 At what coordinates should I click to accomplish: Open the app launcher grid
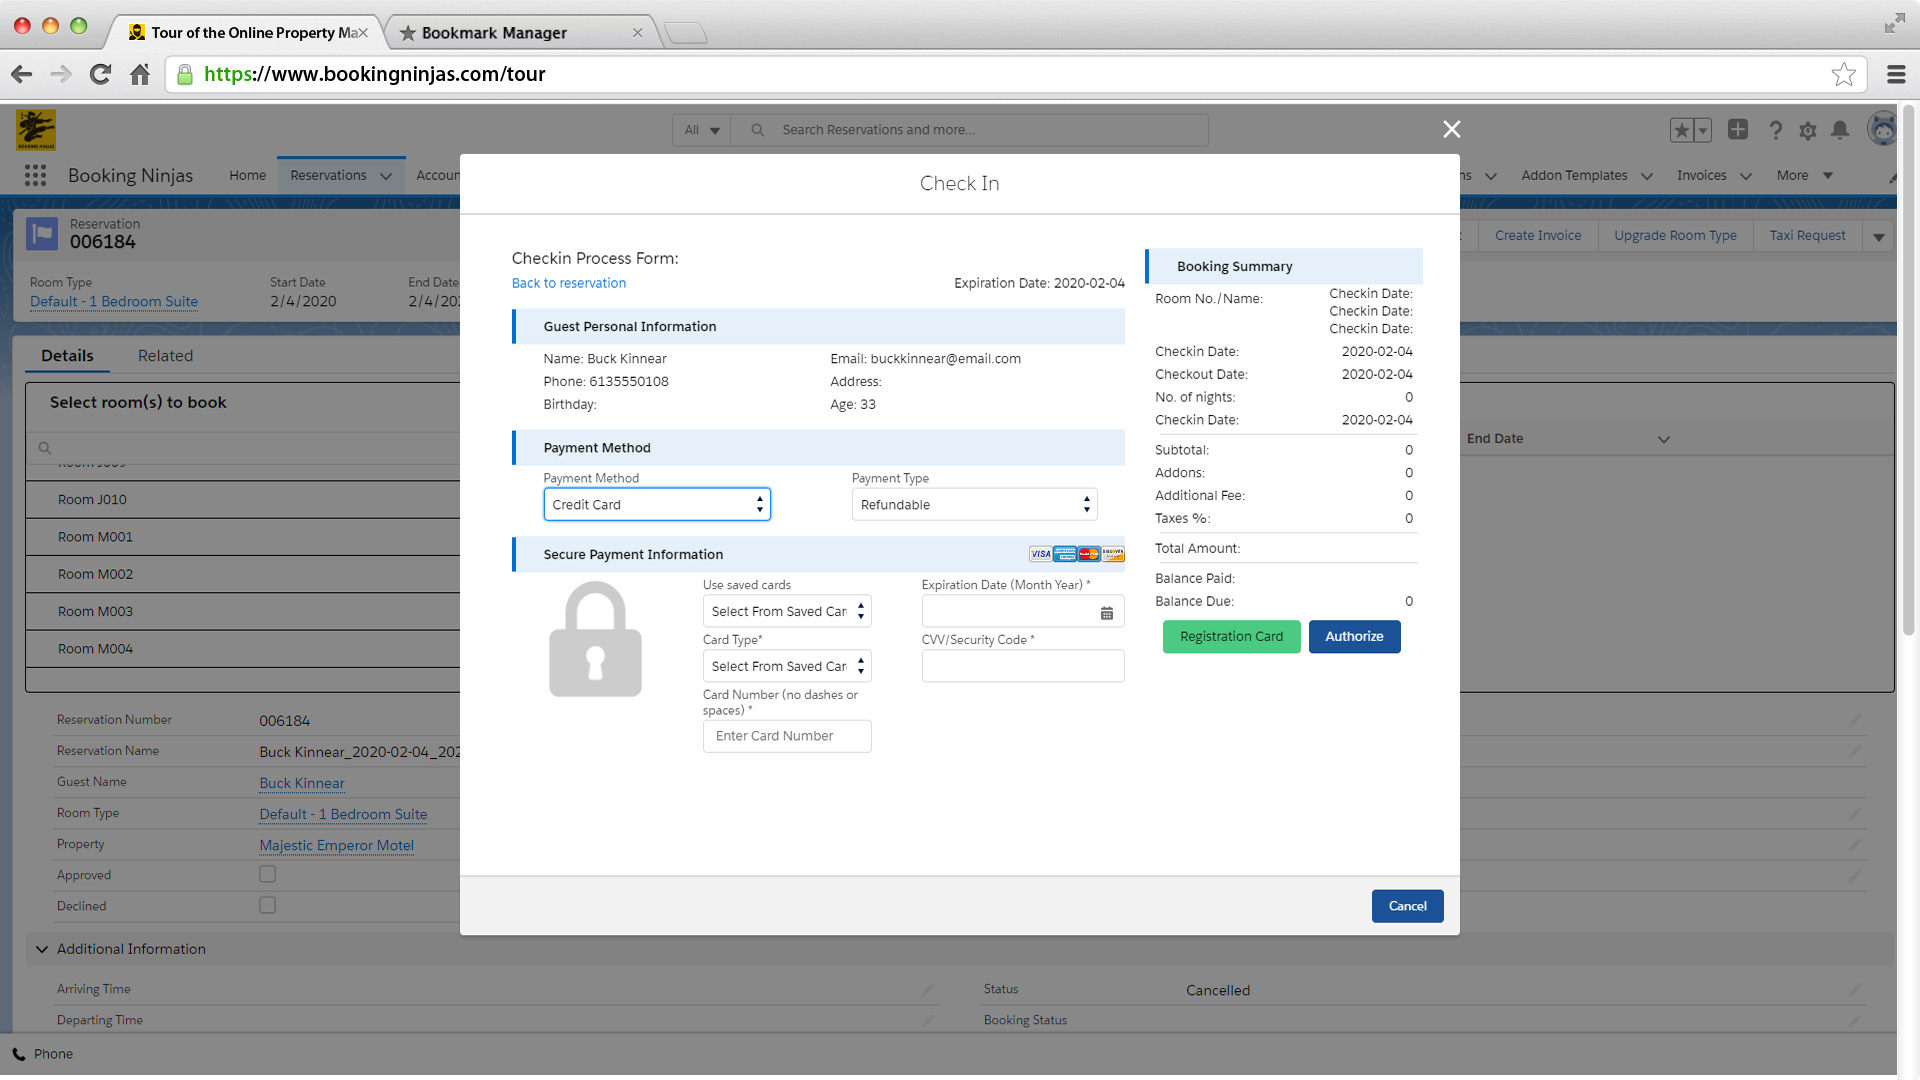tap(35, 175)
